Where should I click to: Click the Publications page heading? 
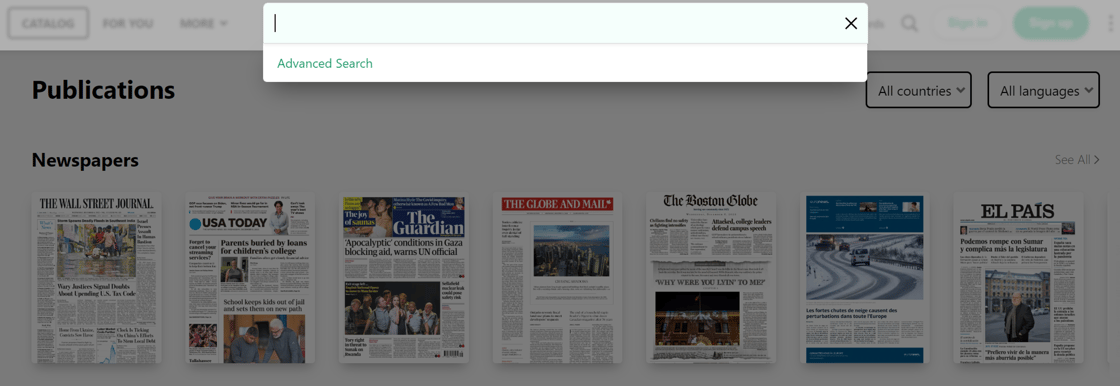(x=104, y=90)
